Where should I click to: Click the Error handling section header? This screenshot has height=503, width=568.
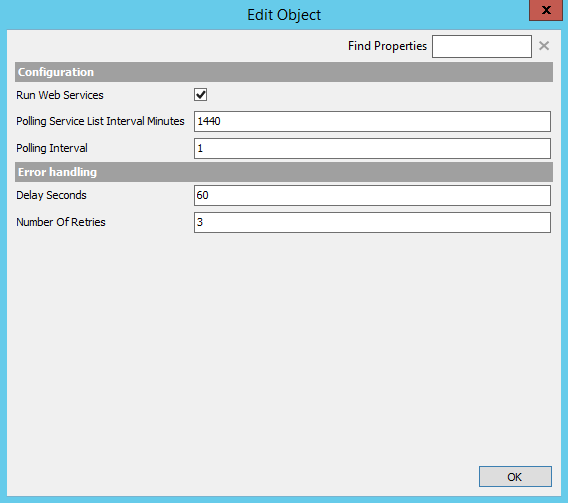(284, 172)
